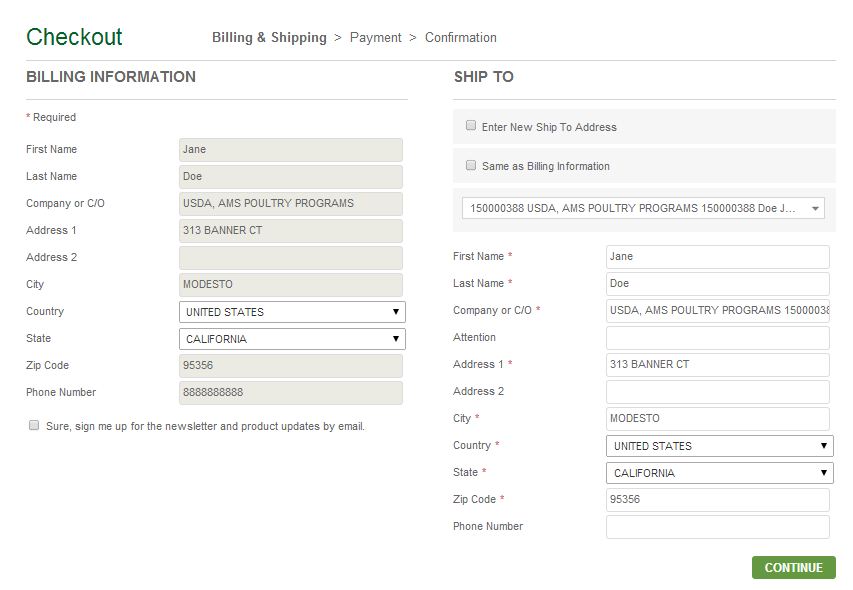Expand the saved ship-to address dropdown

643,208
